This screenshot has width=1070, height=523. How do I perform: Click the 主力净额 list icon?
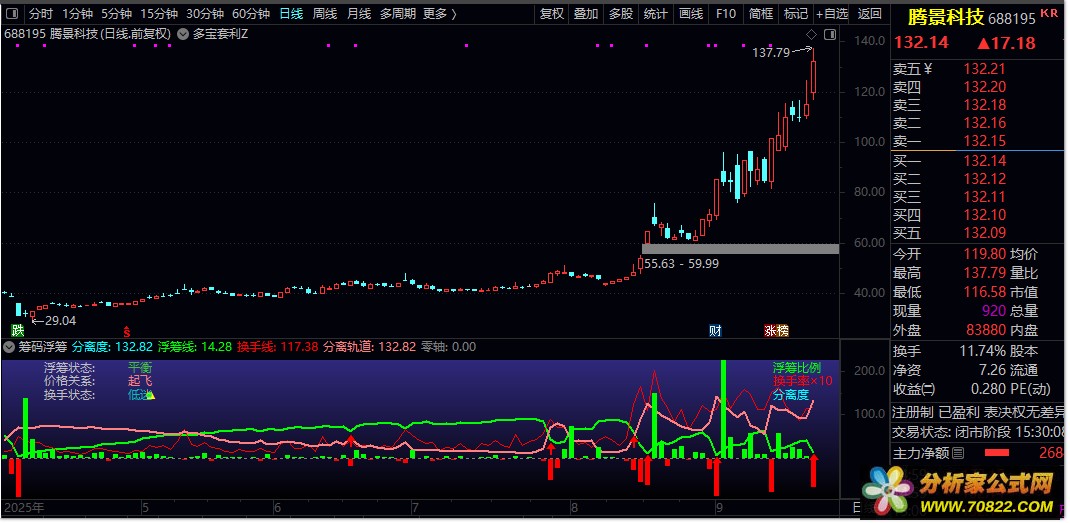(x=958, y=452)
